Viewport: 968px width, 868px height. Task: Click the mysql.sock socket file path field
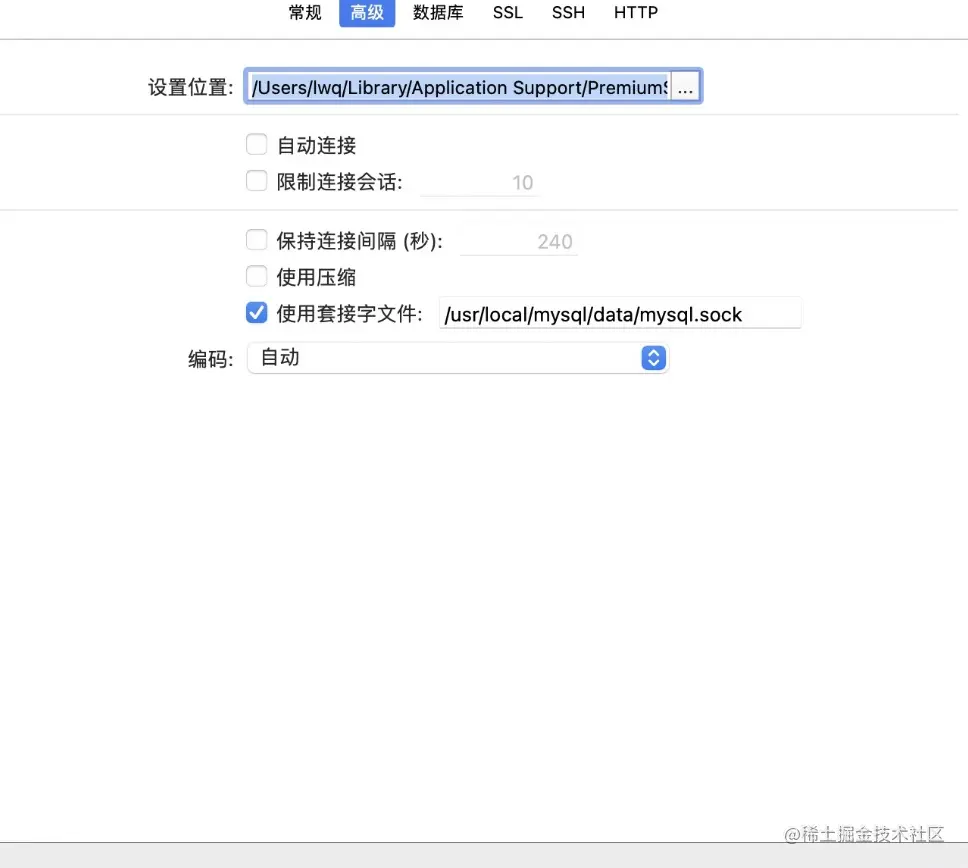coord(620,314)
